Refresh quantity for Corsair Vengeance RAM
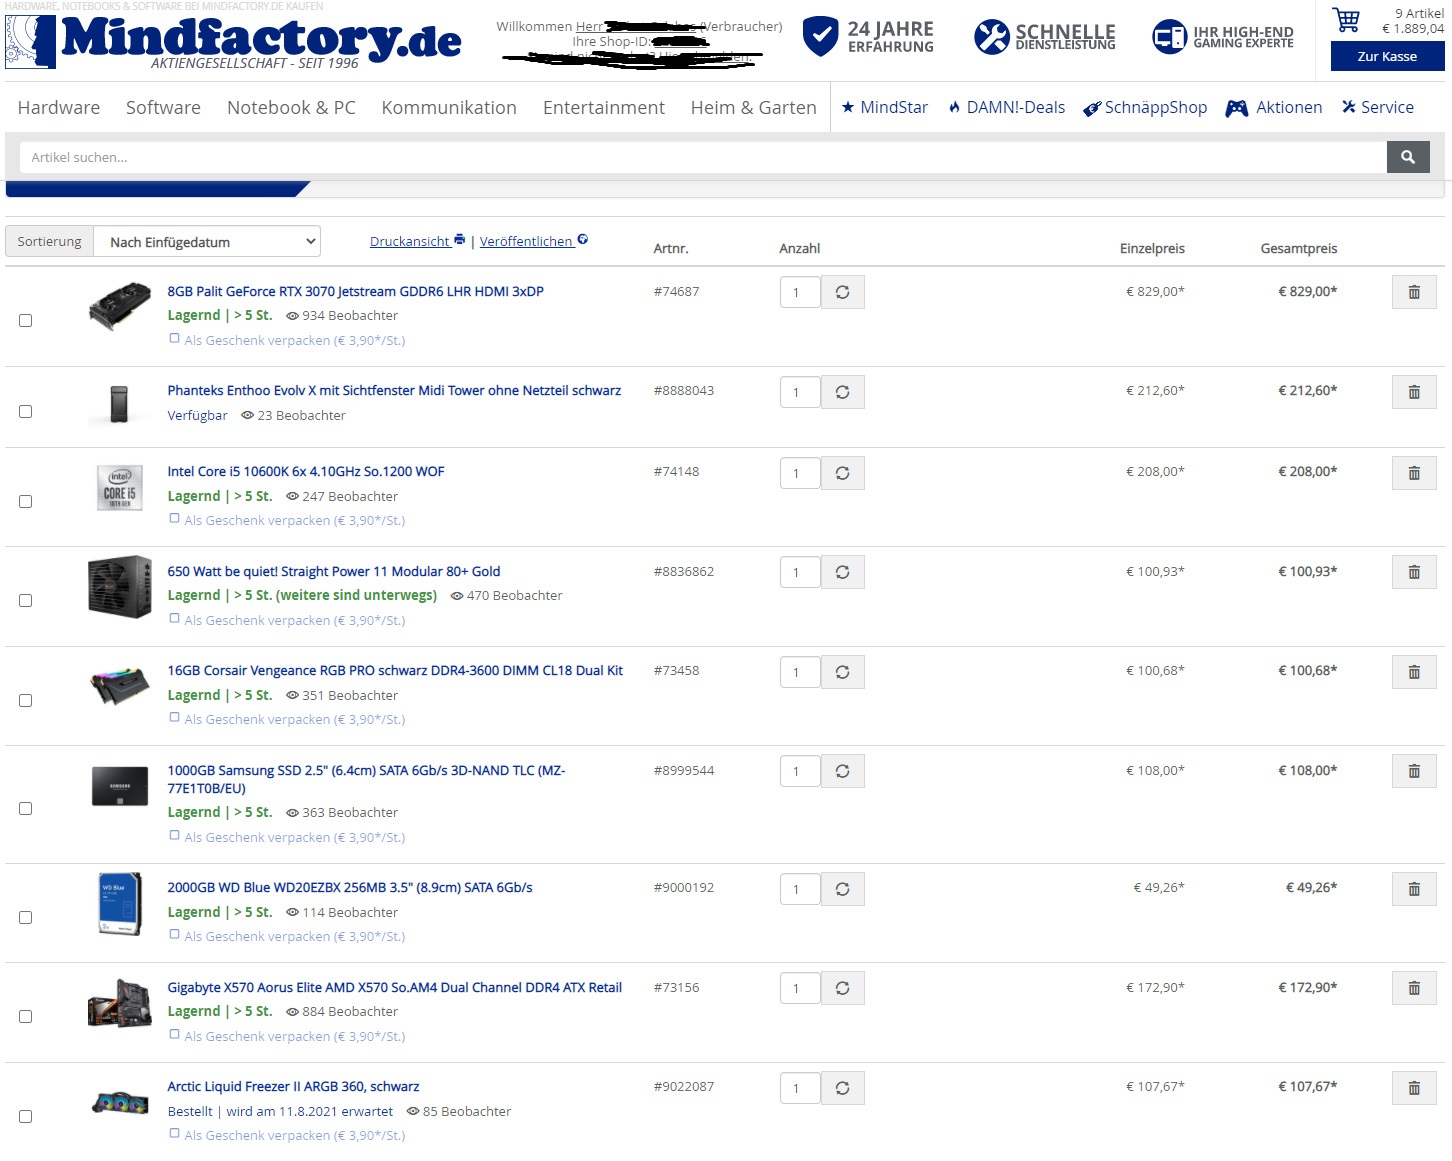 (843, 672)
